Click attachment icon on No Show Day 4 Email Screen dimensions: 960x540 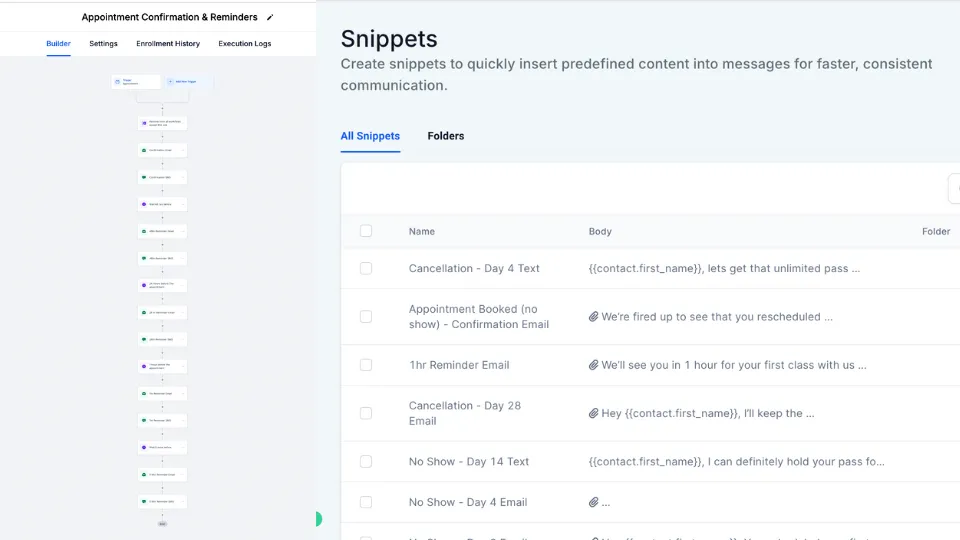pyautogui.click(x=593, y=502)
